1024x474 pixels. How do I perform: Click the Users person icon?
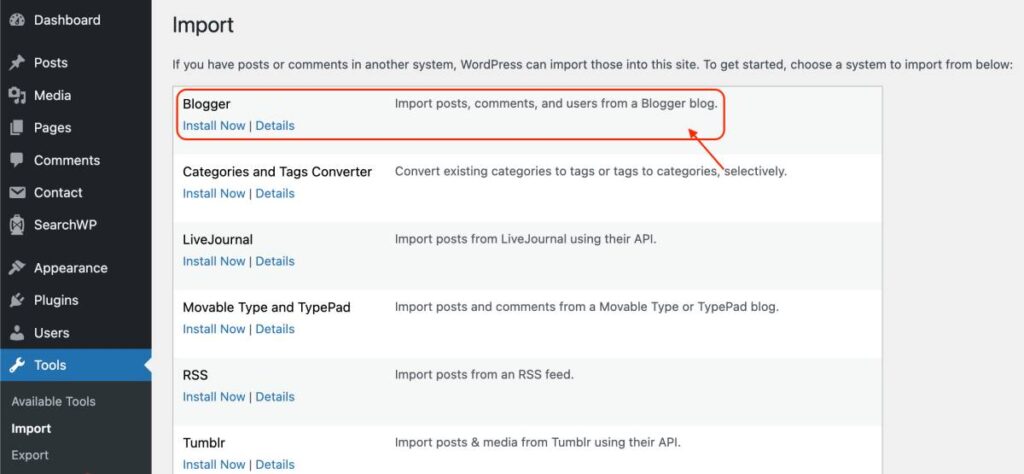tap(17, 333)
